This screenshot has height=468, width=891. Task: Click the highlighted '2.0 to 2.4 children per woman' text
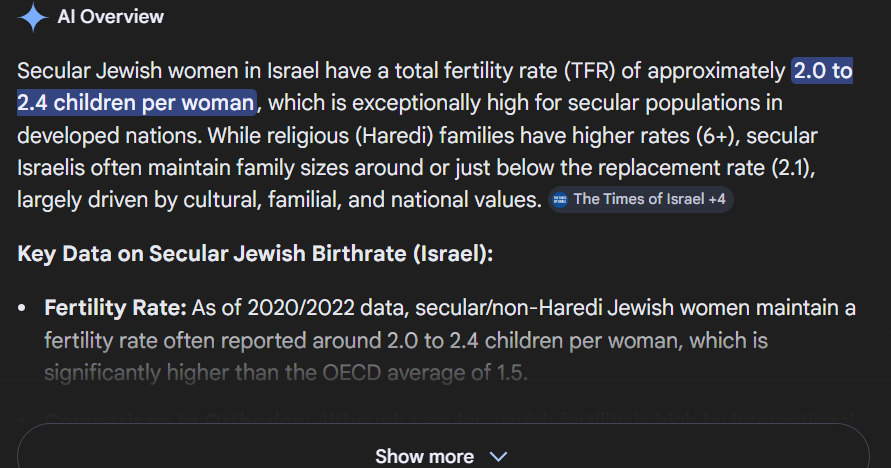[x=136, y=102]
